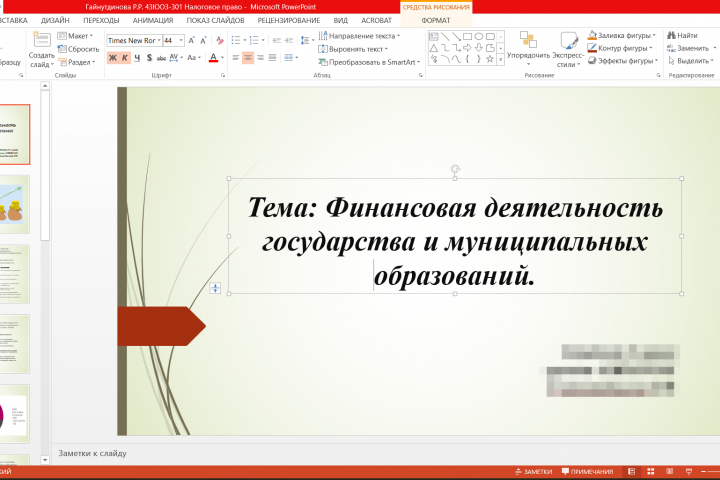This screenshot has width=720, height=480.
Task: Toggle text shadow (S) button
Action: pos(149,58)
